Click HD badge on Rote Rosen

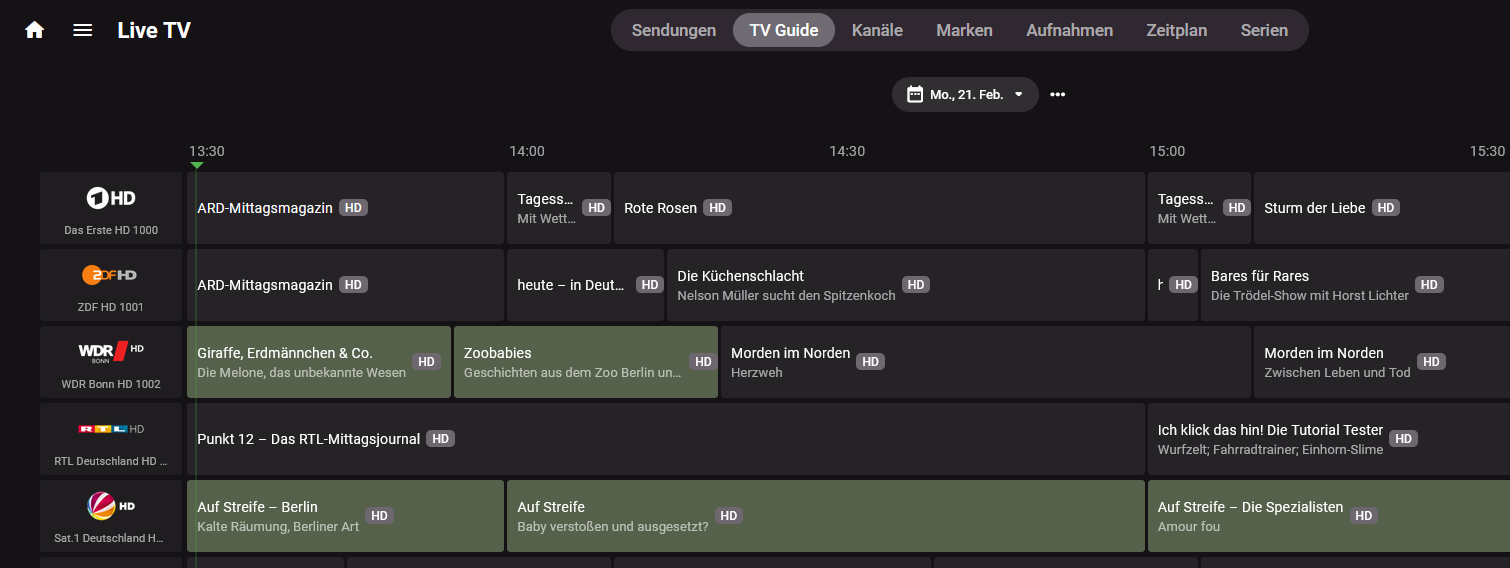click(x=717, y=208)
